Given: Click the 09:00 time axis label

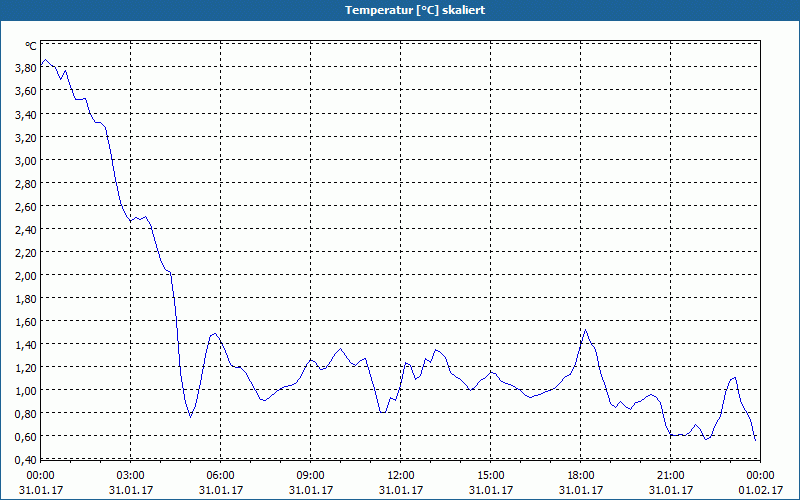Looking at the screenshot, I should [311, 475].
